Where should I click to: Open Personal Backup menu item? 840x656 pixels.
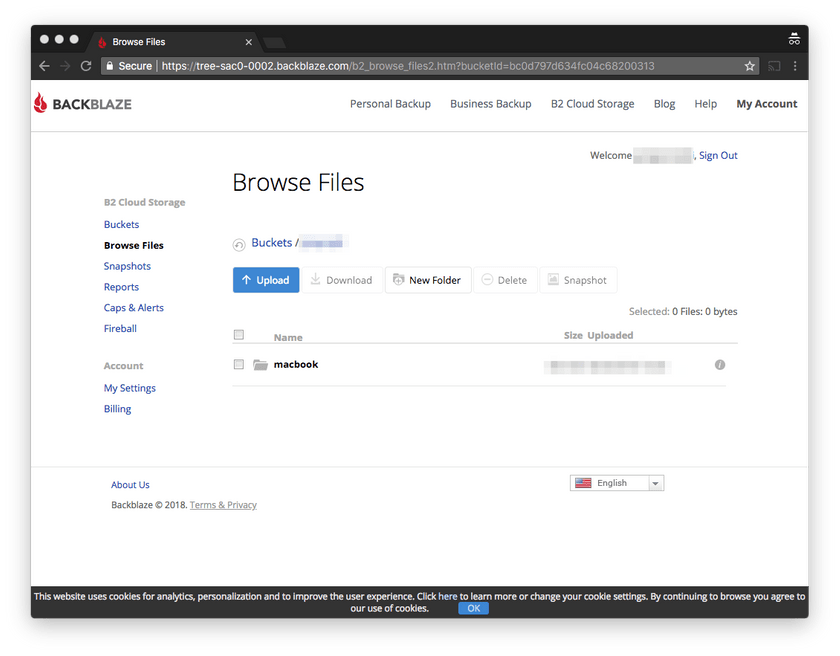[390, 104]
